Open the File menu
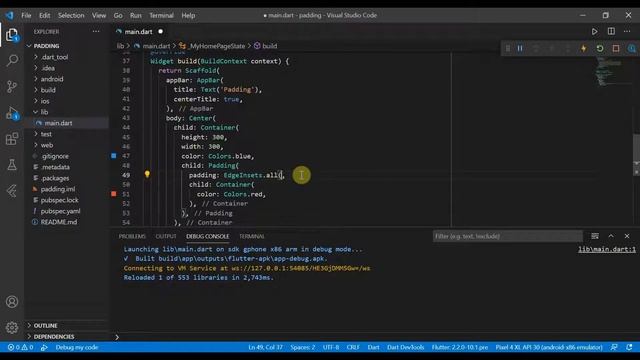This screenshot has height=360, width=640. [x=26, y=16]
